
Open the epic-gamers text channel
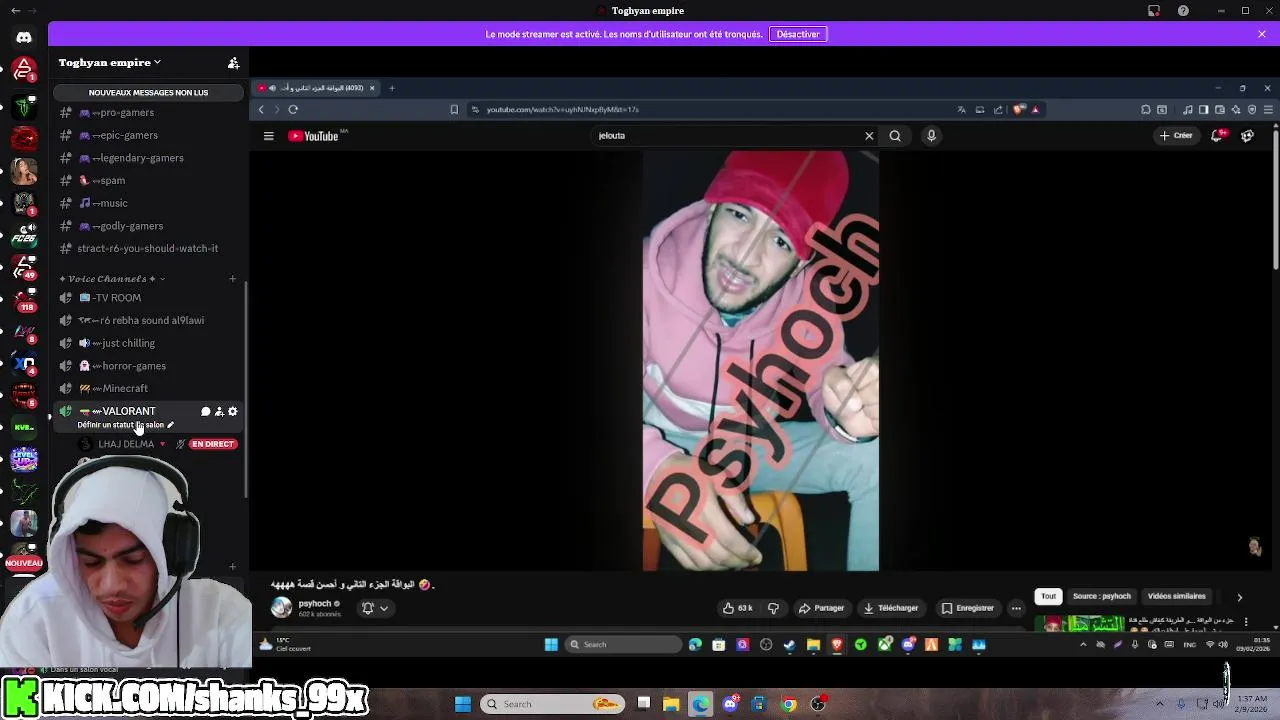150,135
